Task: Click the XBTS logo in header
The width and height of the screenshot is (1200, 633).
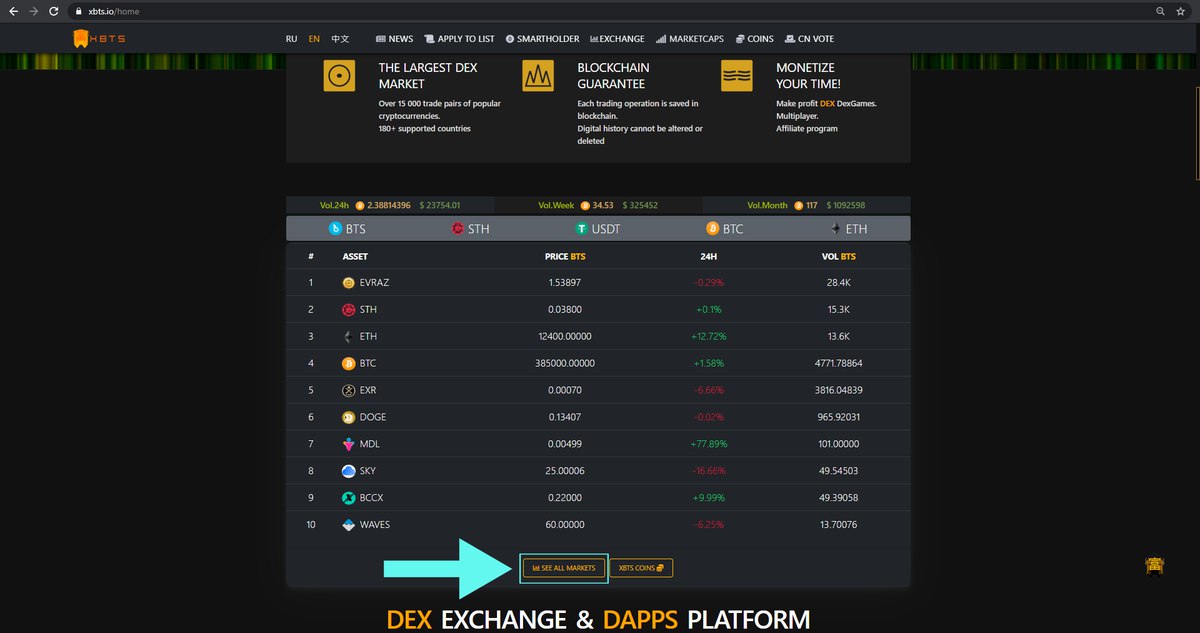Action: pyautogui.click(x=99, y=39)
